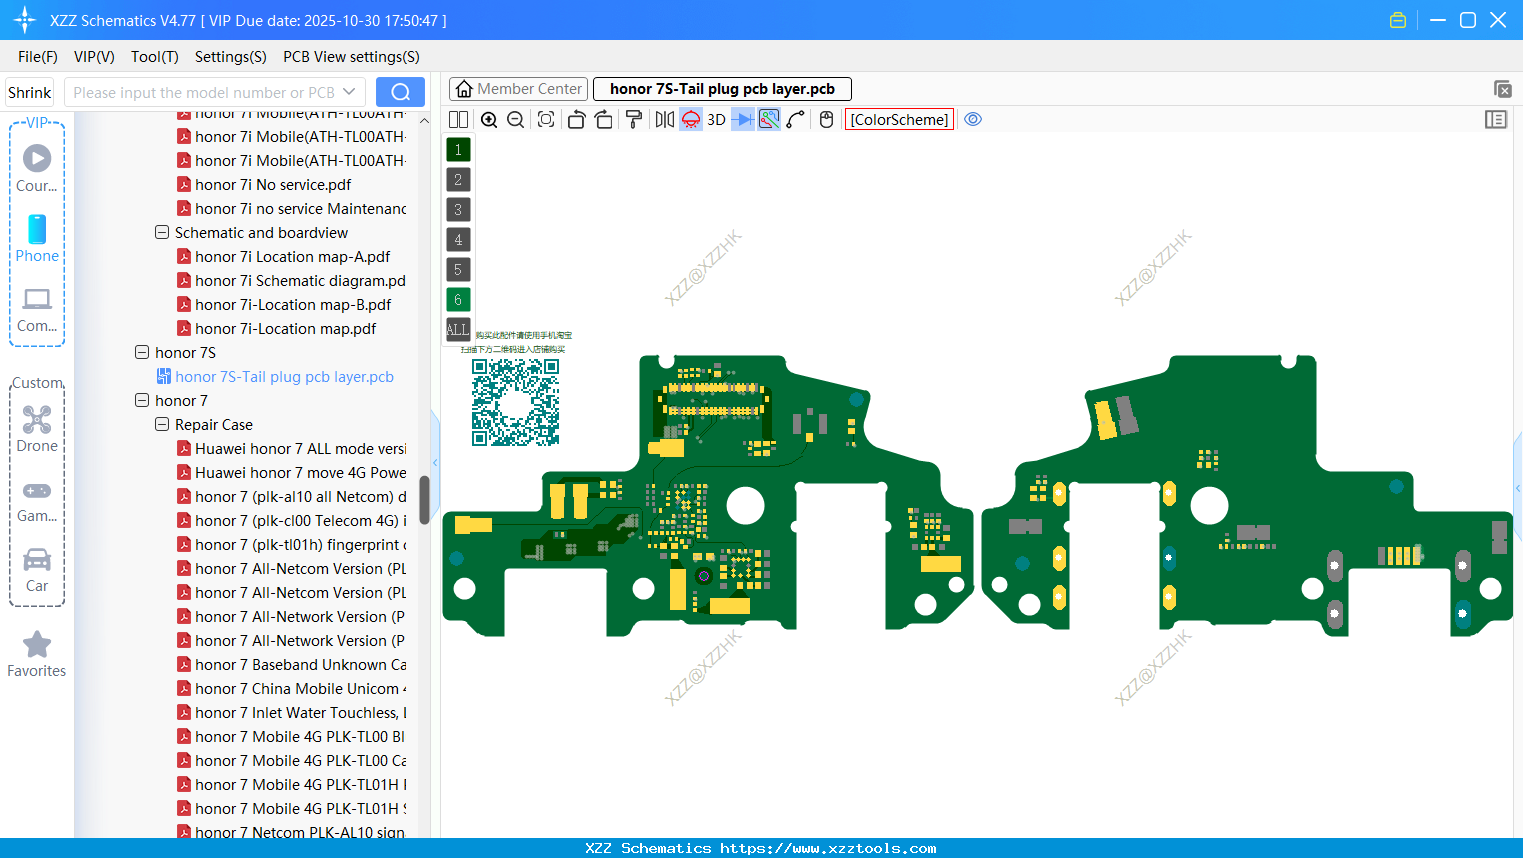Mirror the board horizontally
Viewport: 1523px width, 858px height.
[665, 120]
